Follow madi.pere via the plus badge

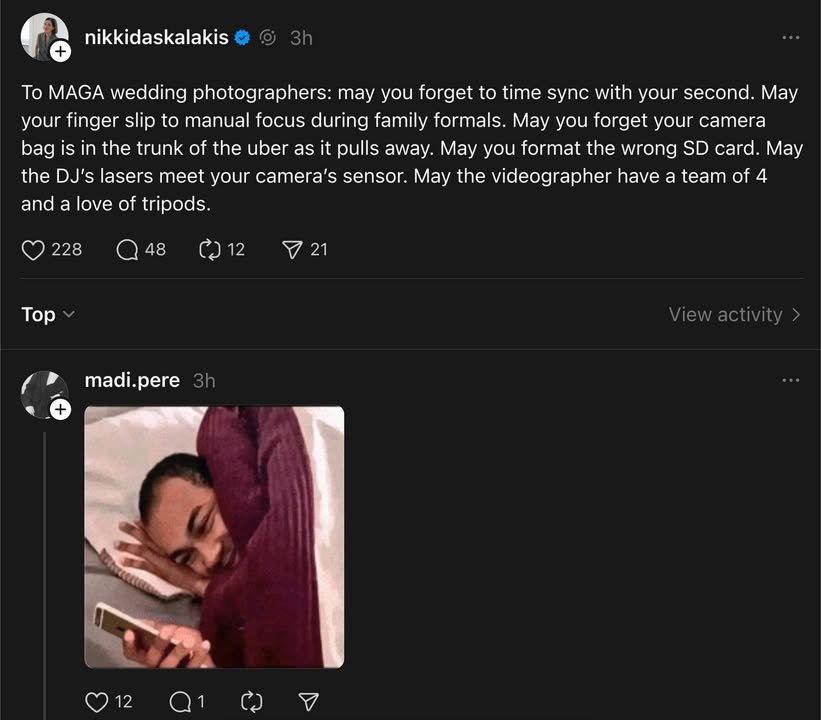point(60,409)
